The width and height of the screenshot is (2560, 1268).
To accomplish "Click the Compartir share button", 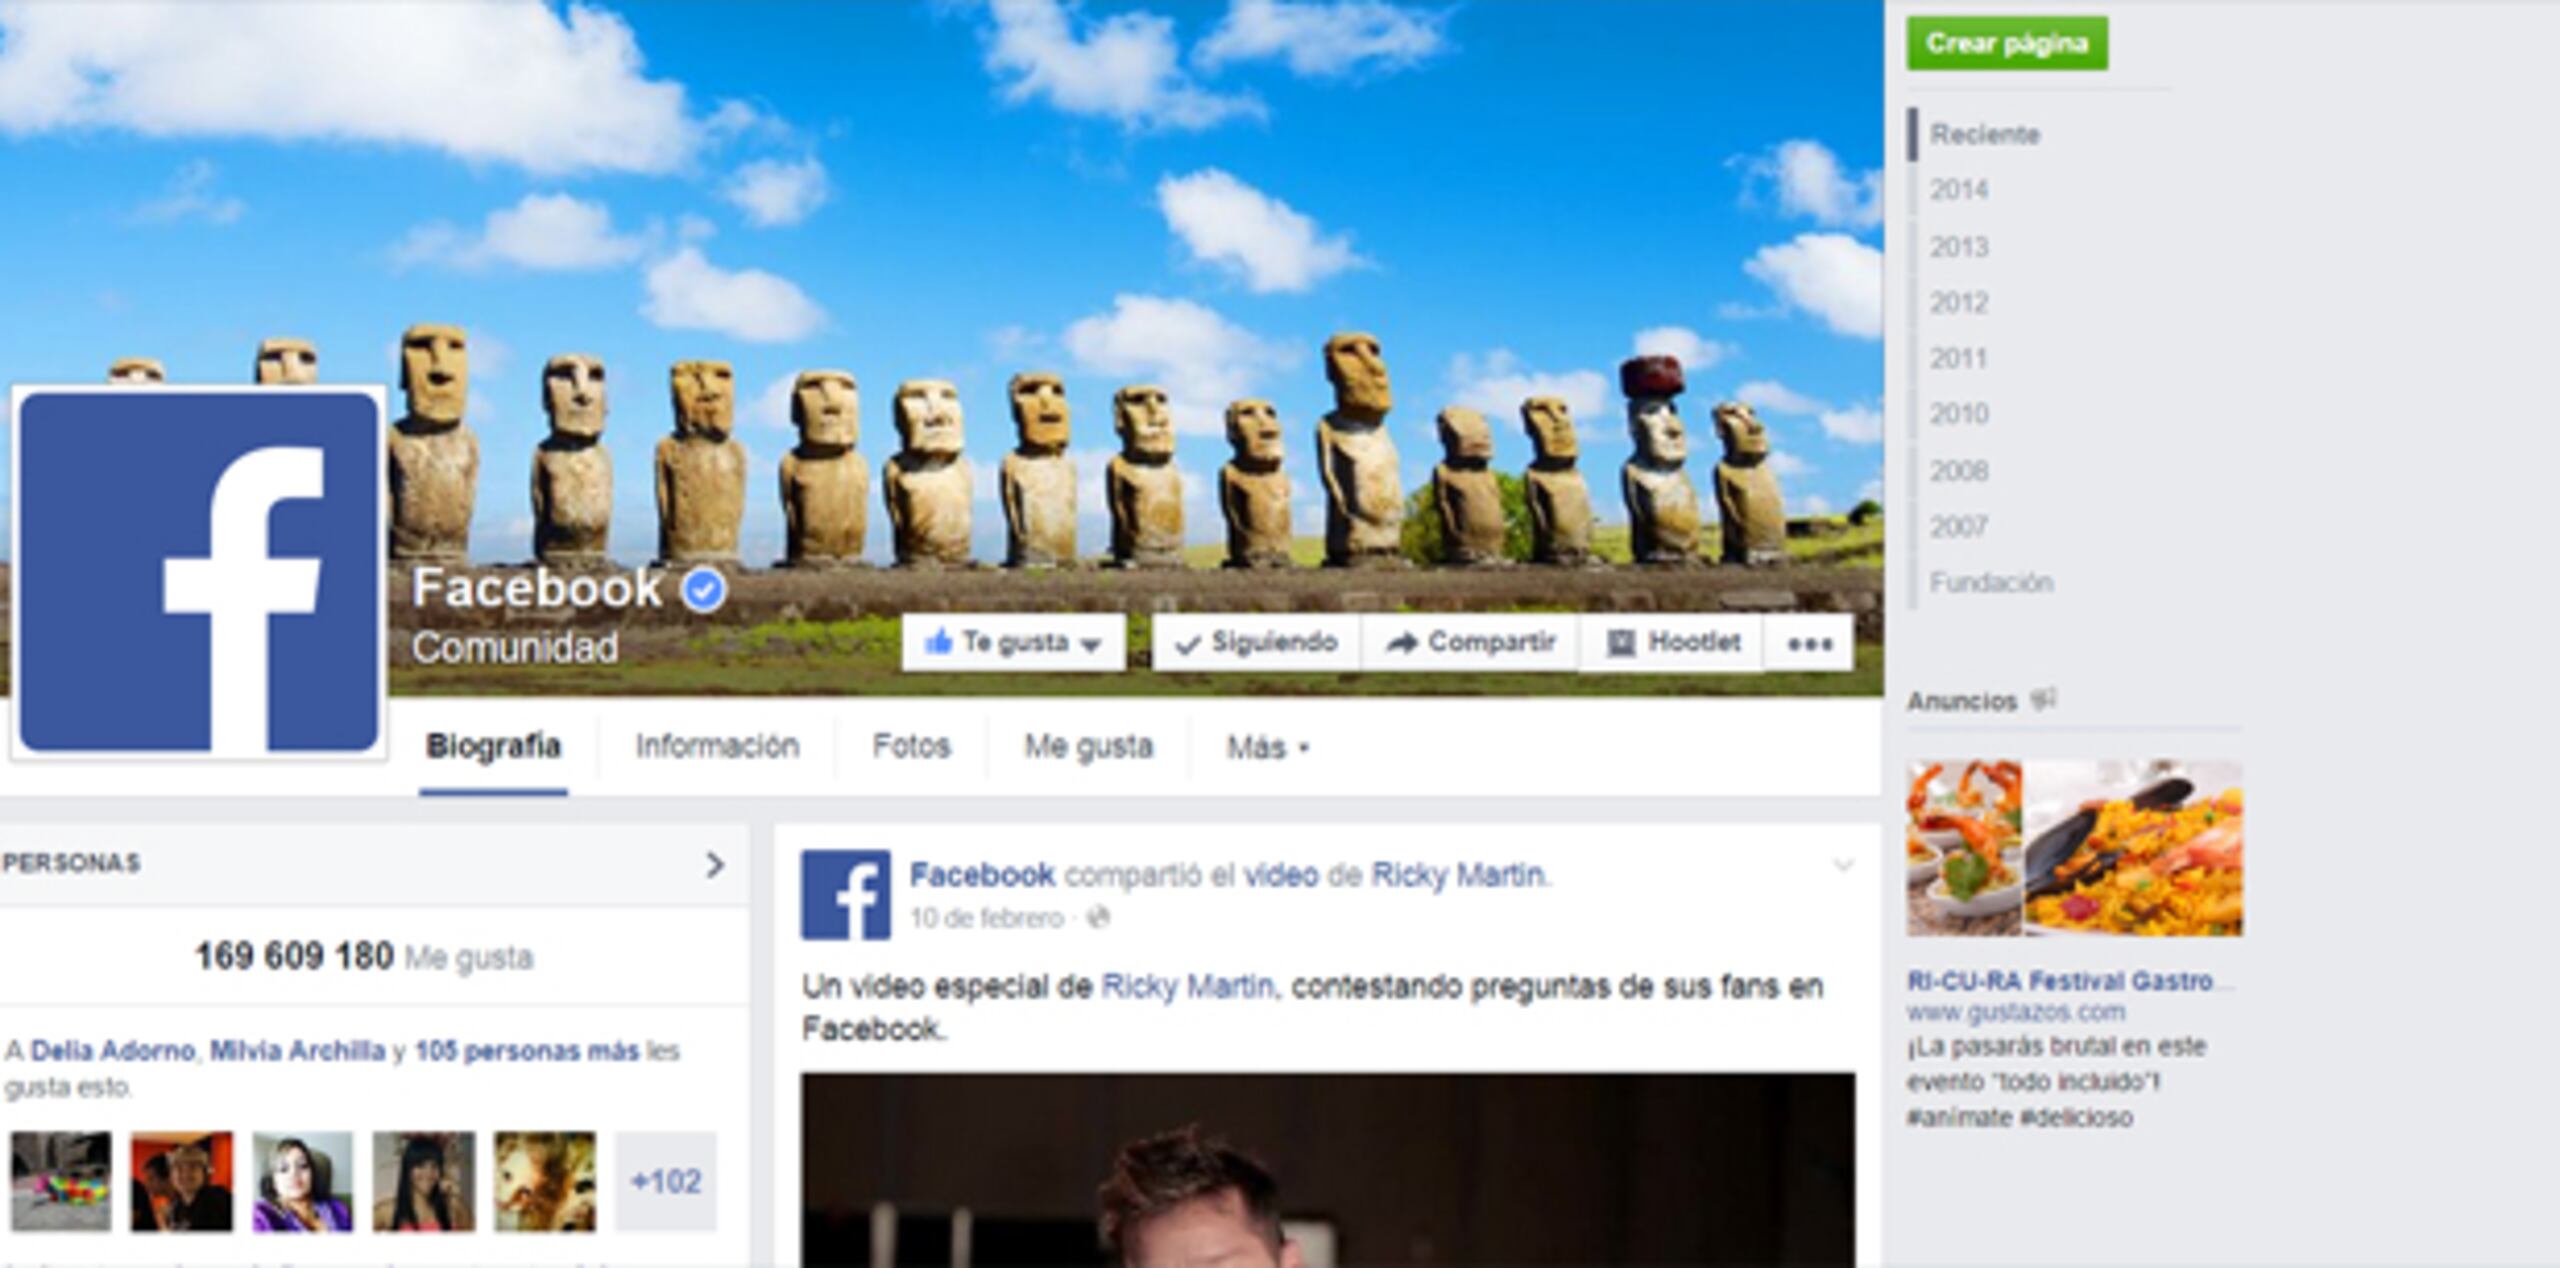I will 1470,642.
